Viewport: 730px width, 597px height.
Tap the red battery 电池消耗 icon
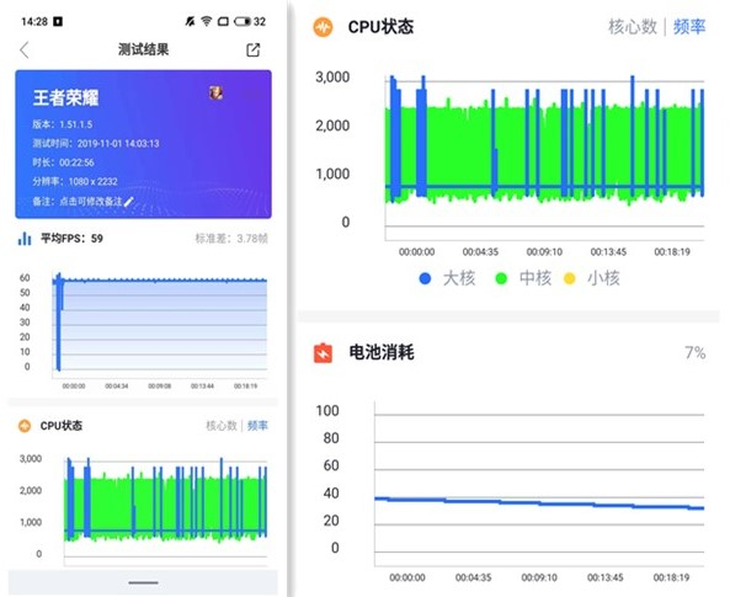[x=323, y=353]
